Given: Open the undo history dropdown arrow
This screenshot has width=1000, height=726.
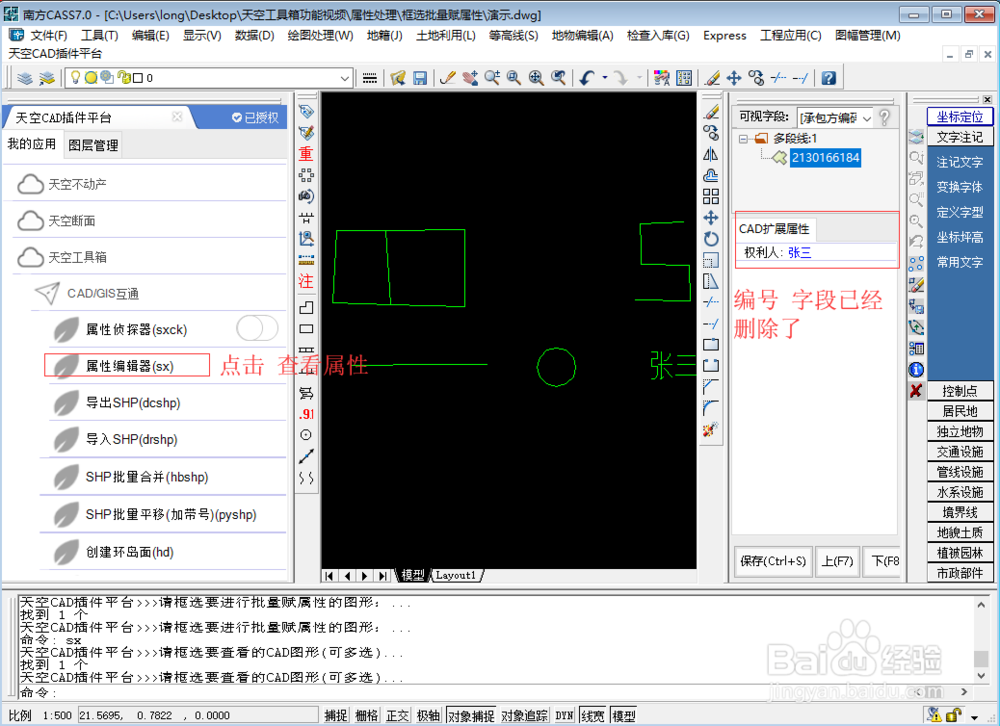Looking at the screenshot, I should click(605, 78).
